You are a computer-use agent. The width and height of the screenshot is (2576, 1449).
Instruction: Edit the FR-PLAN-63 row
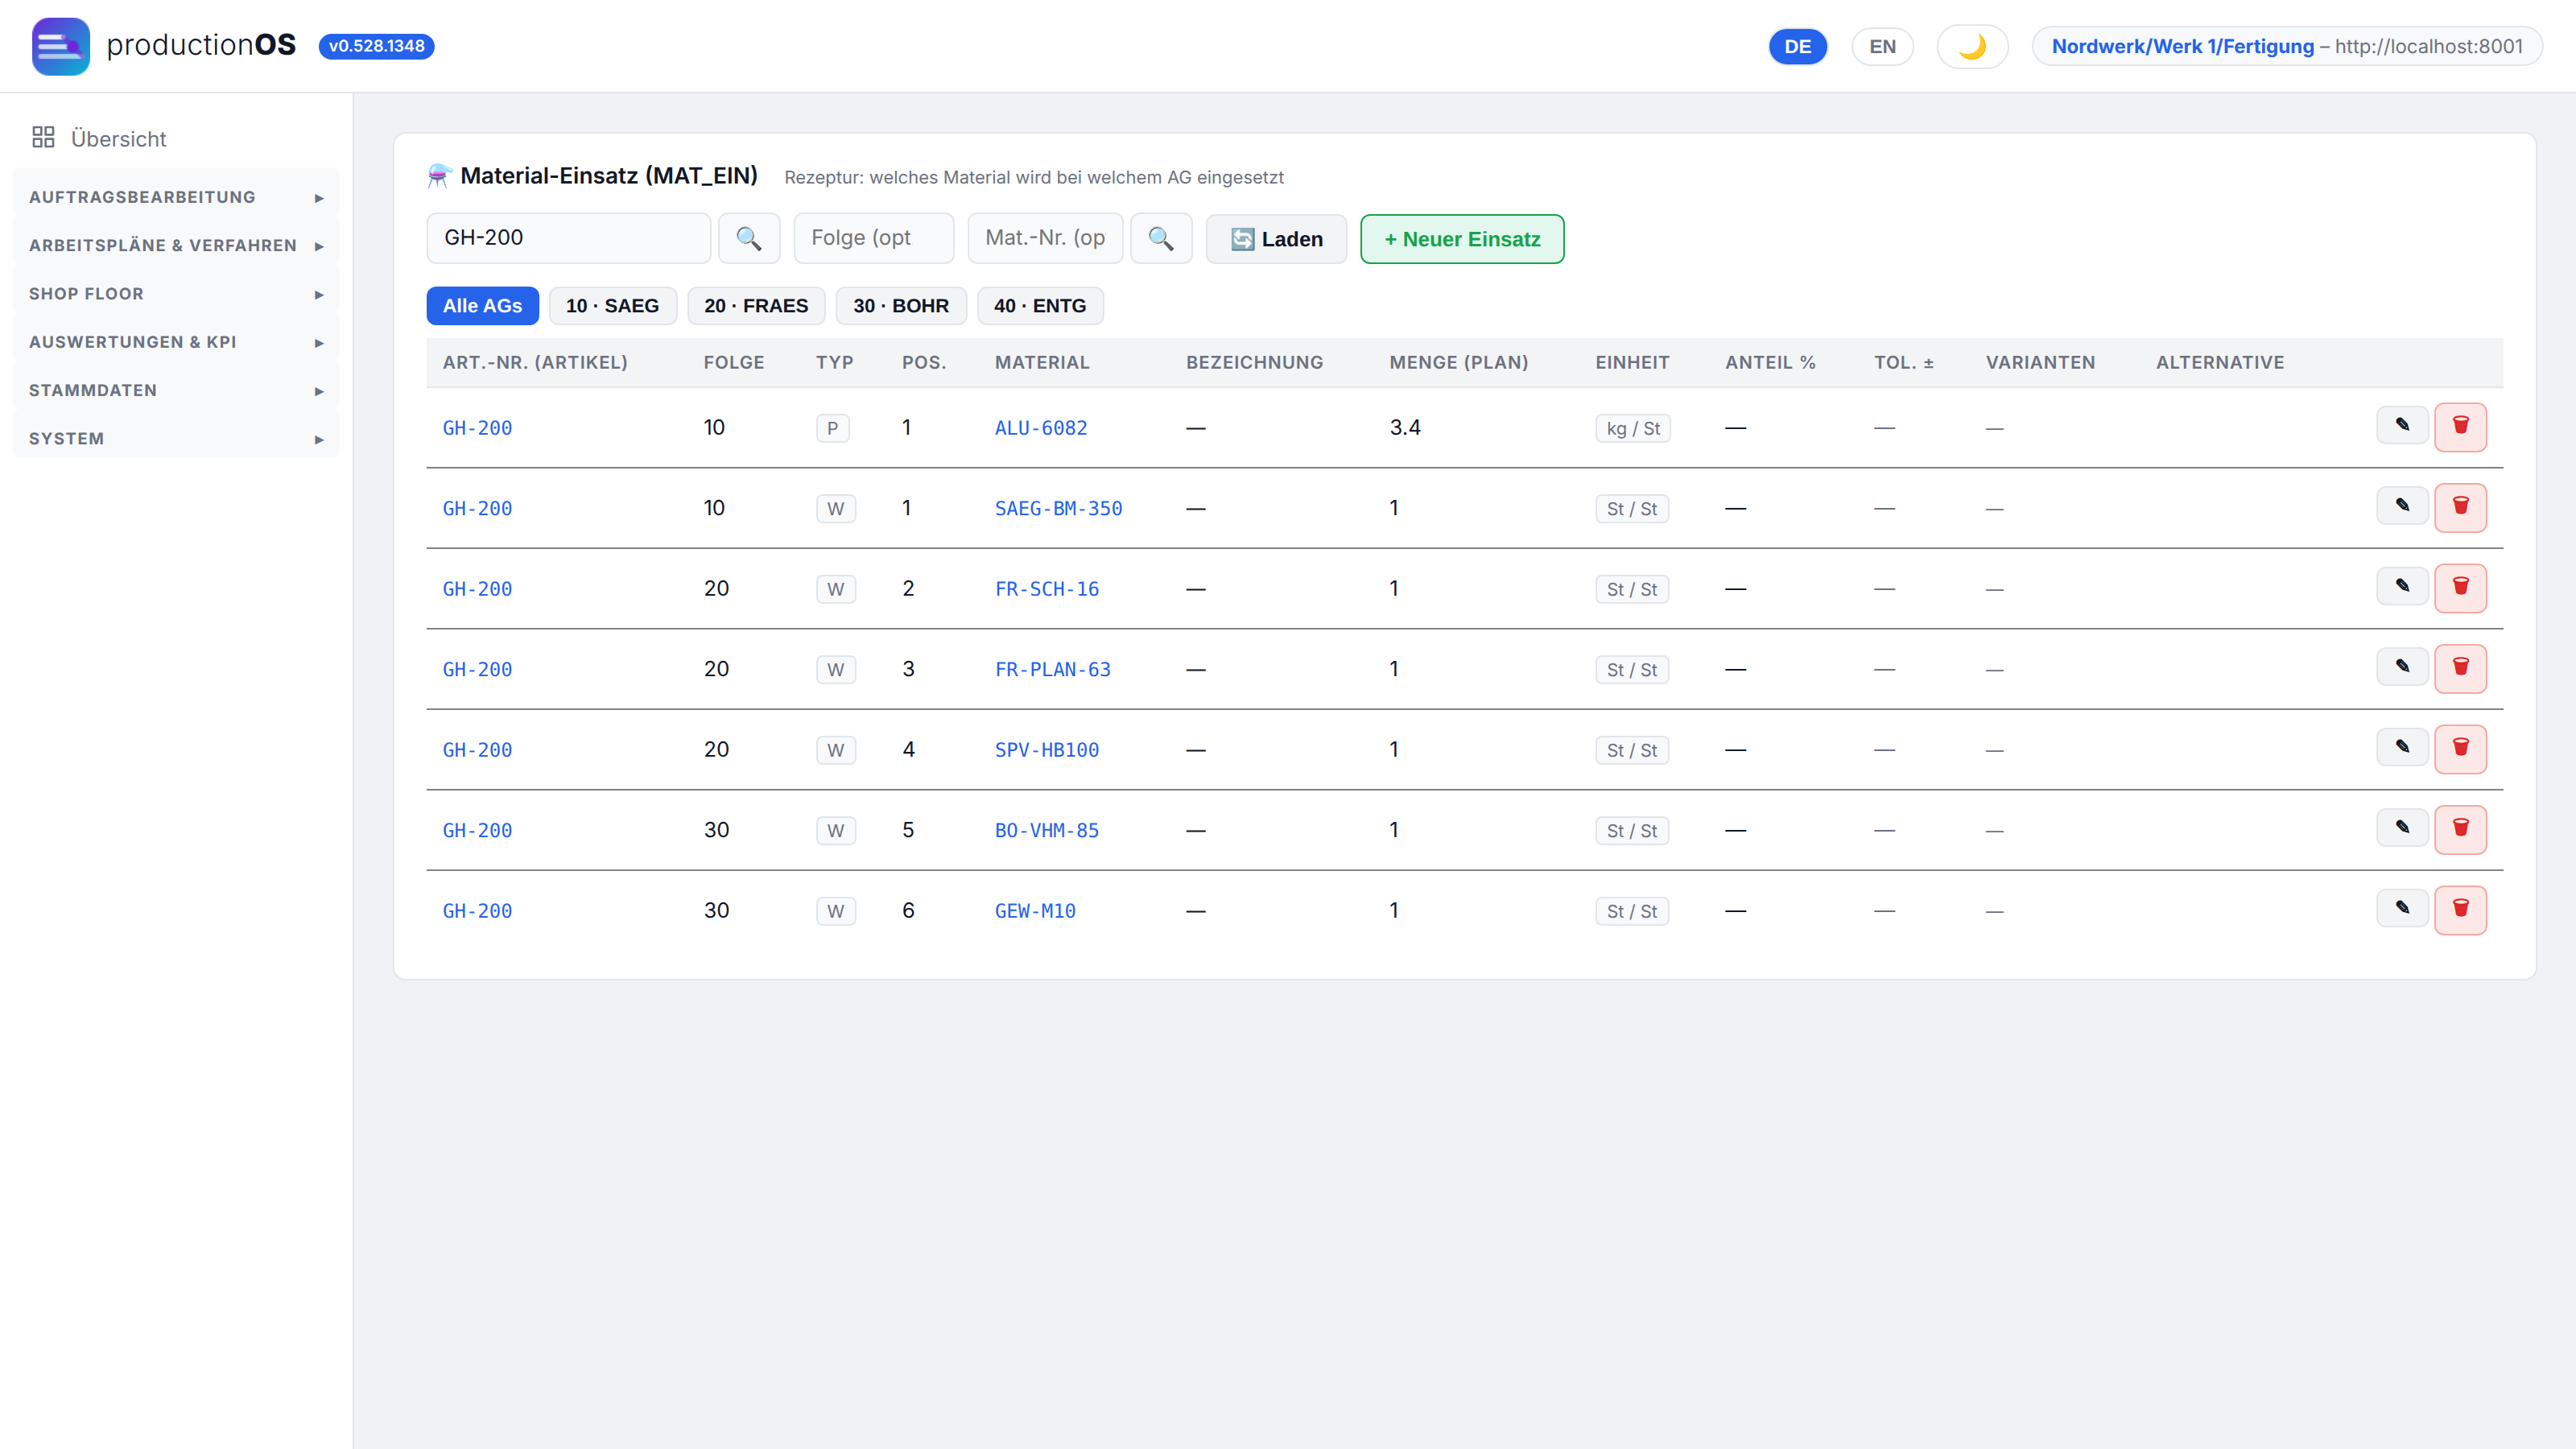(x=2402, y=666)
